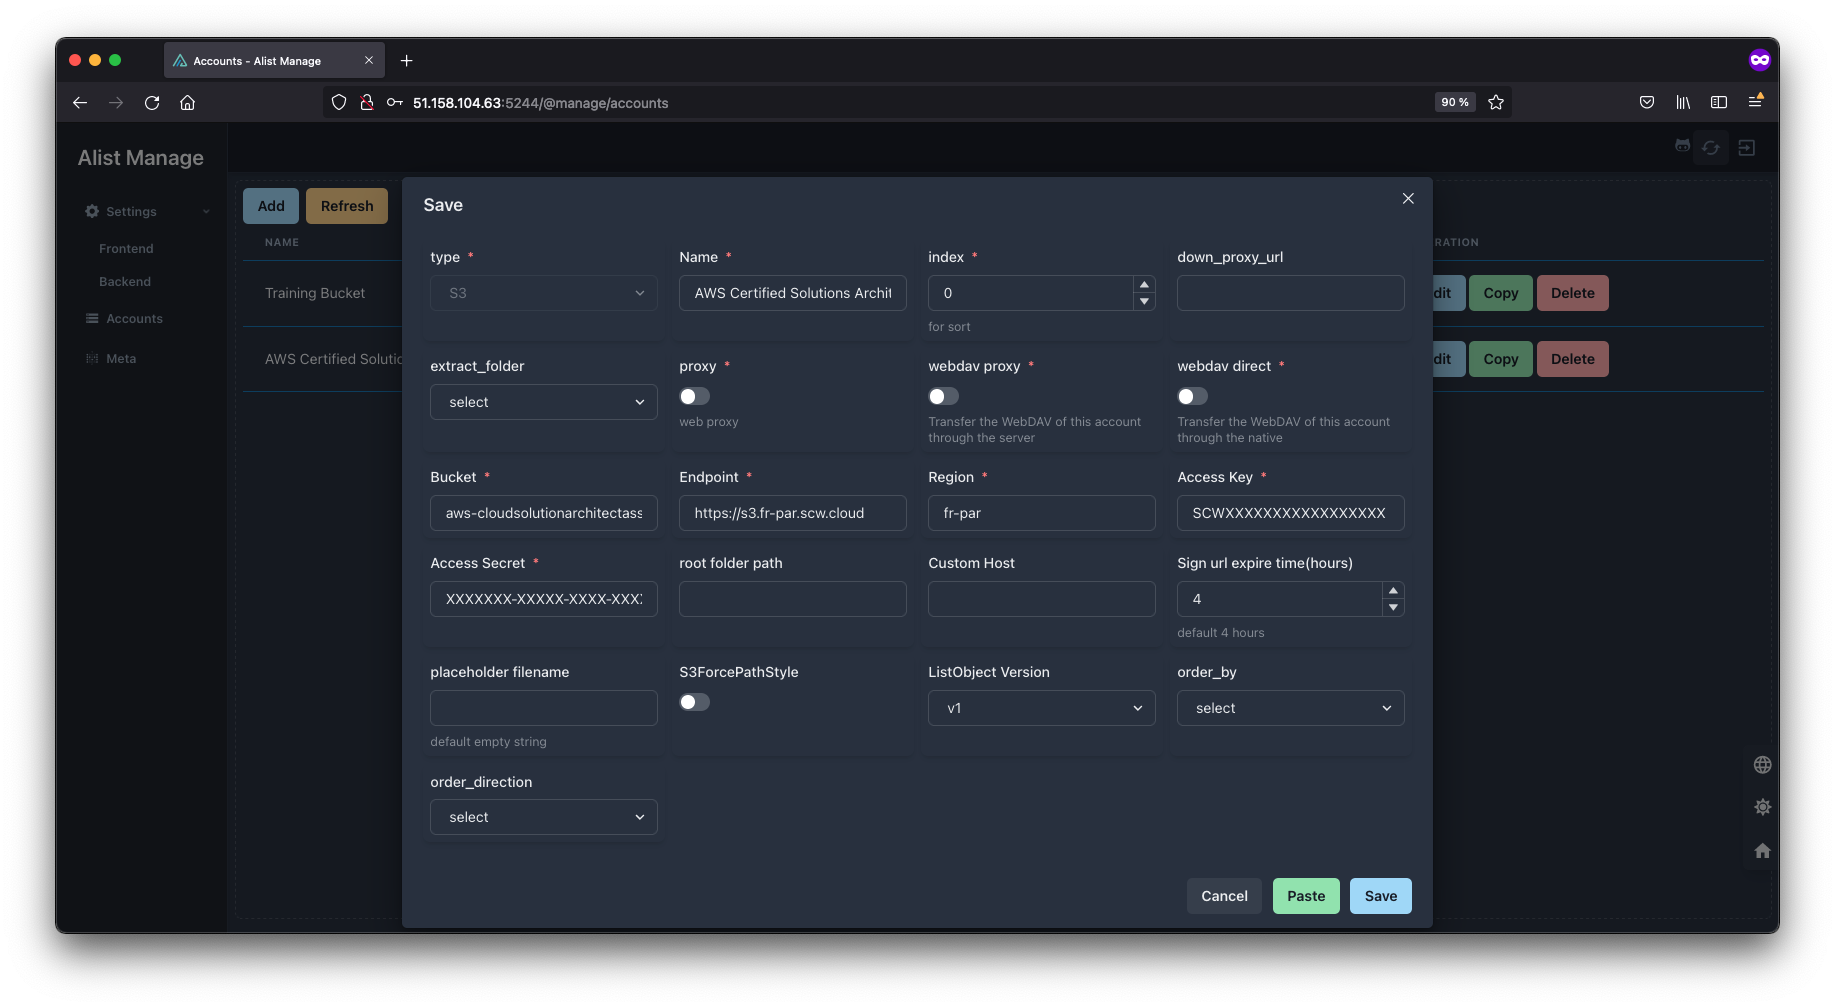Click the Cancel button
This screenshot has width=1835, height=1007.
(x=1224, y=896)
